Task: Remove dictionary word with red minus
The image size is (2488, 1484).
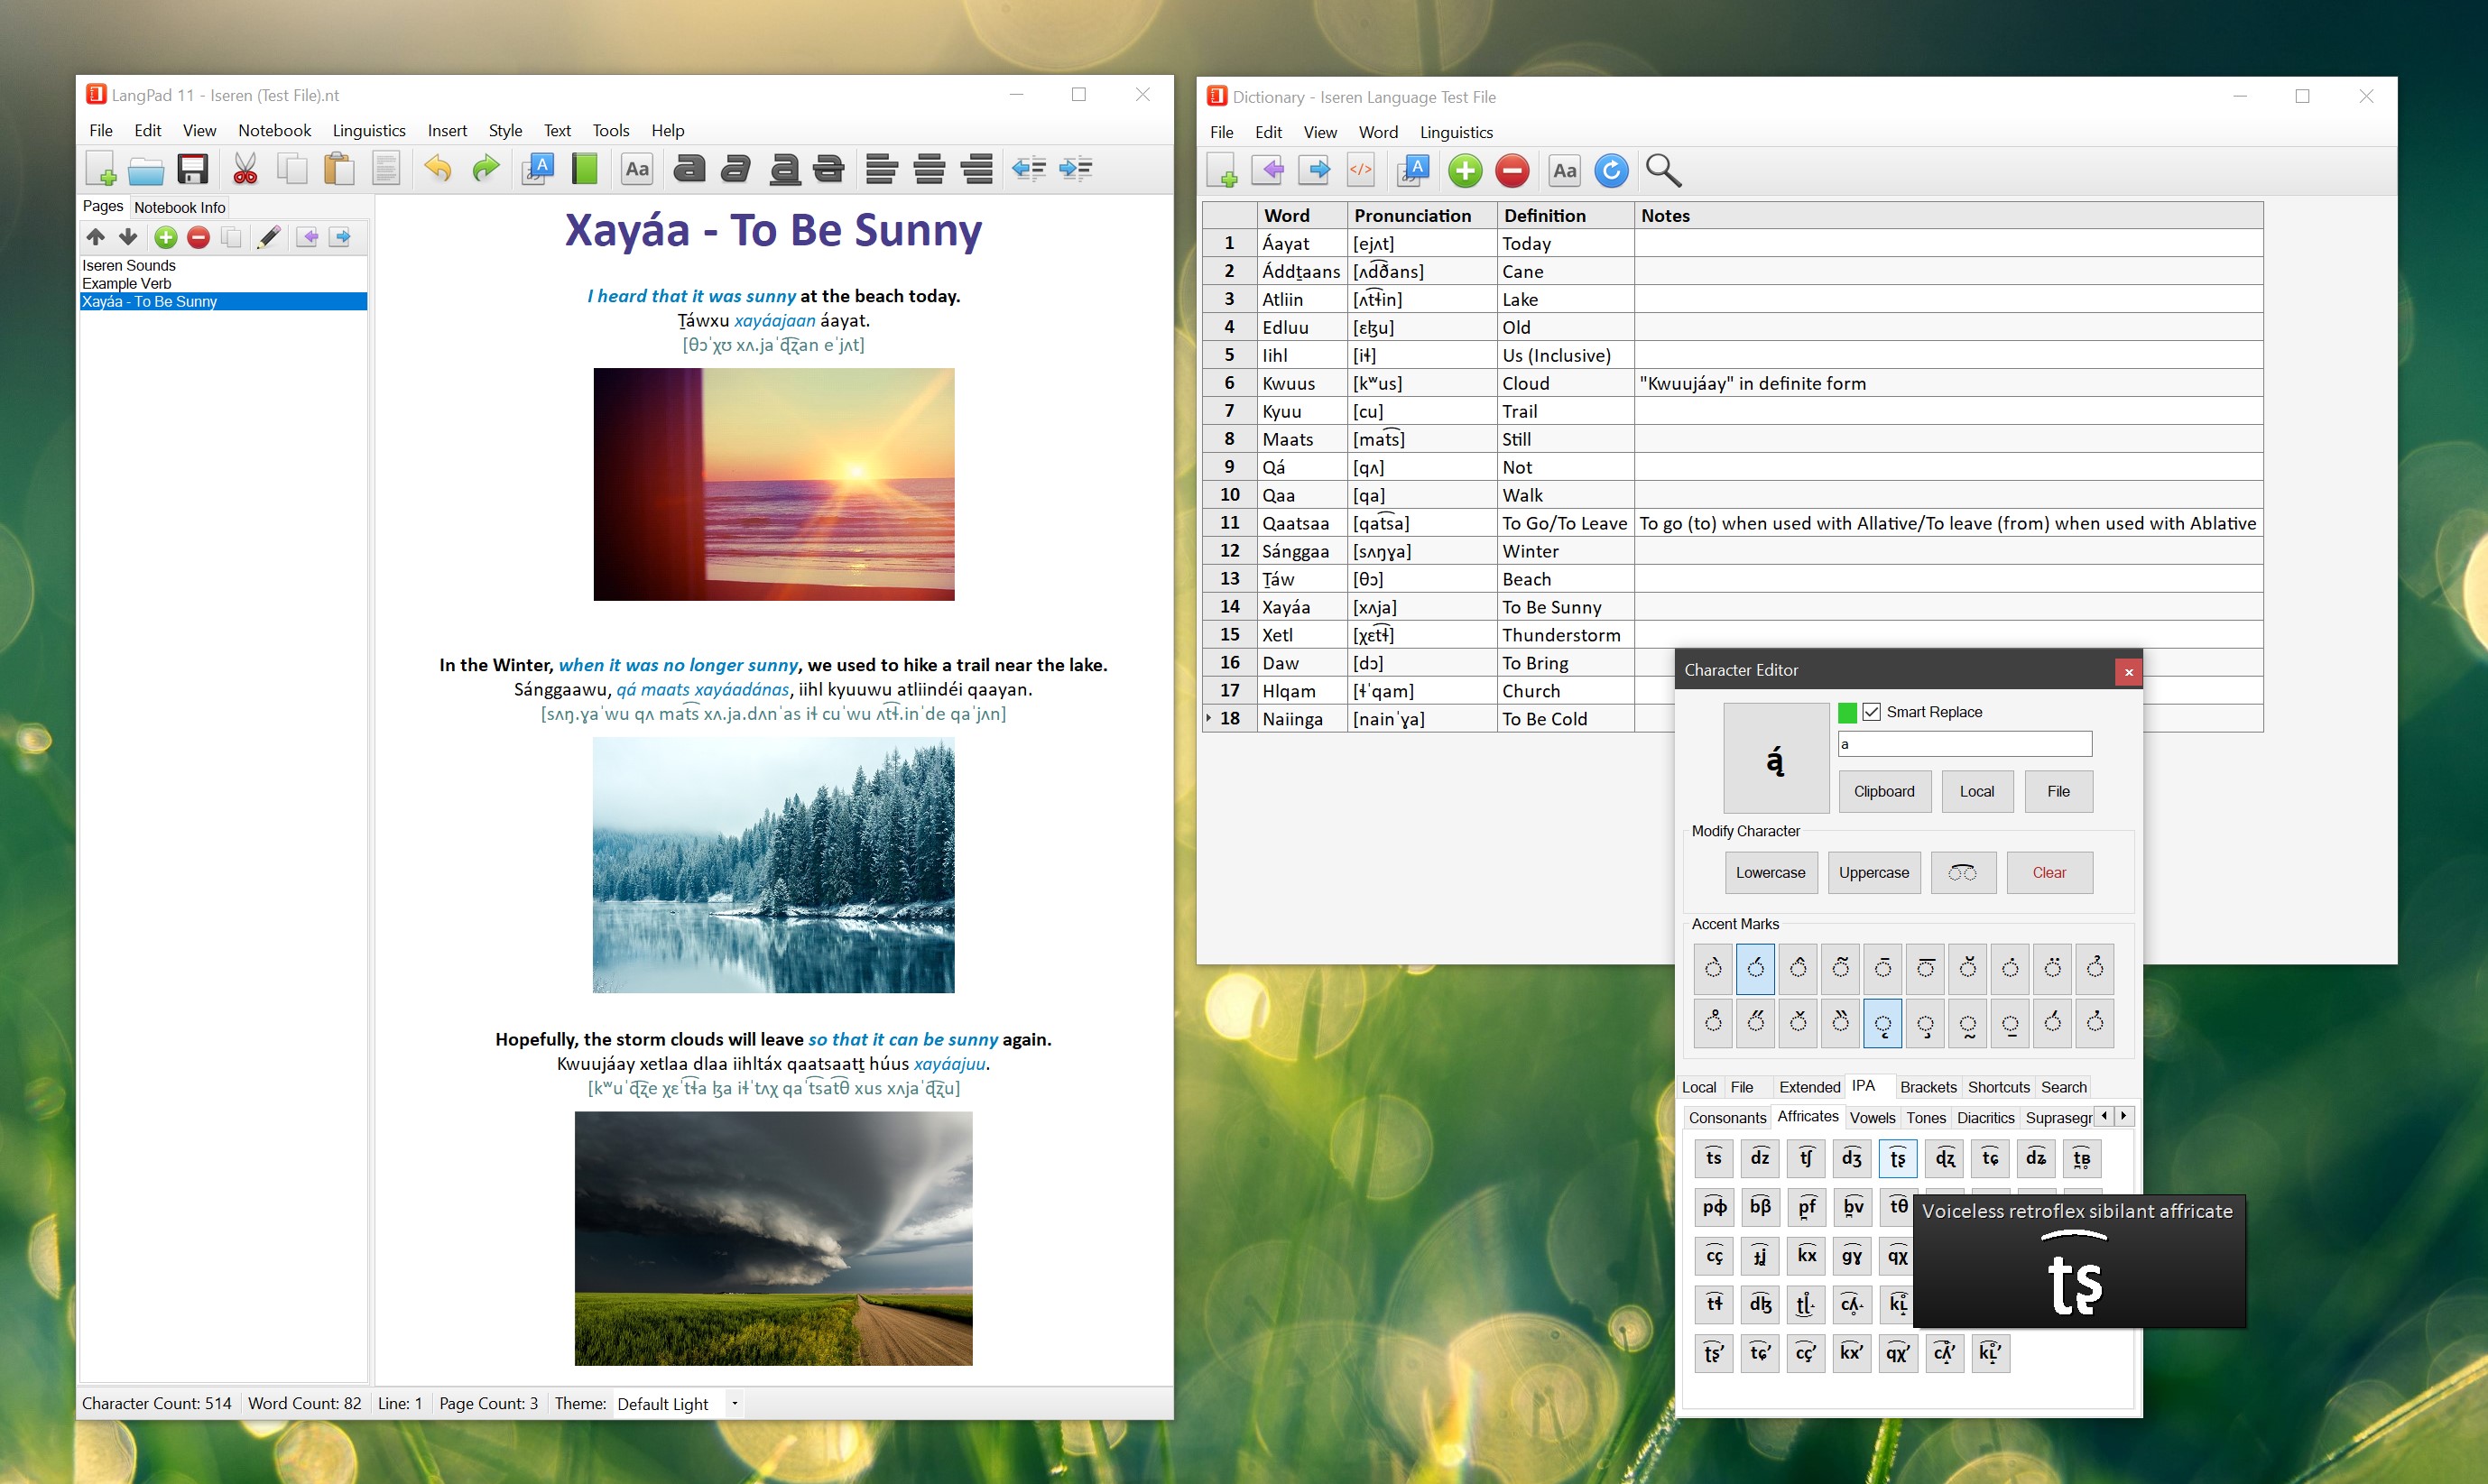Action: (1512, 171)
